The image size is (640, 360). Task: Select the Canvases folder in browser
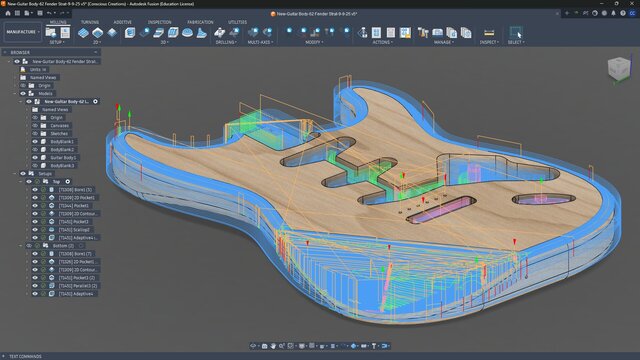(x=60, y=126)
